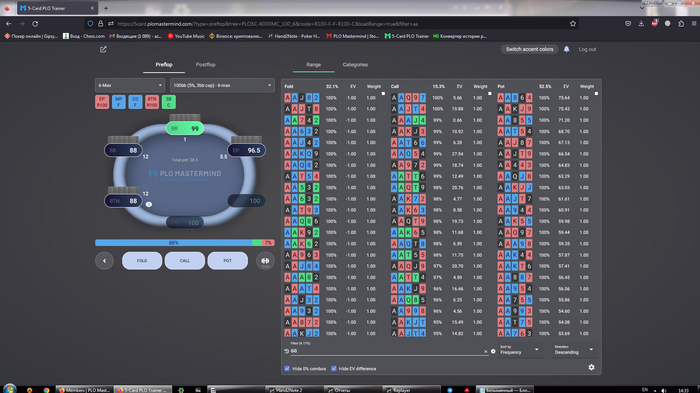Click the EP 96.5 seat on table
Viewport: 700px width, 393px height.
(247, 151)
